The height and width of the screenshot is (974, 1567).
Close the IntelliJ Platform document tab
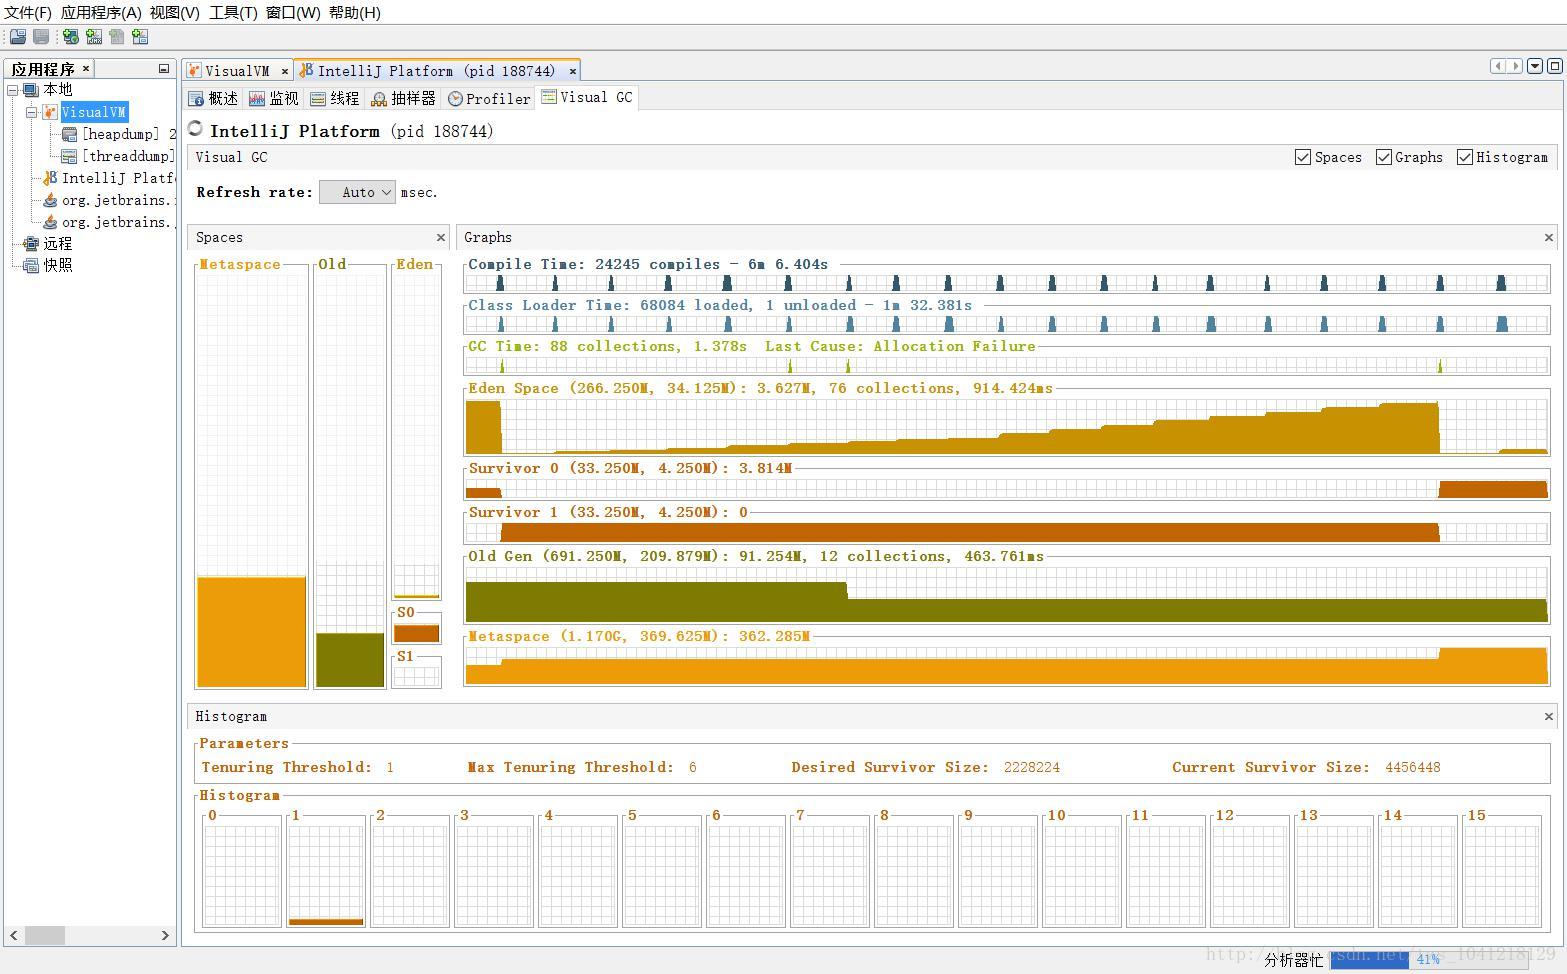(x=573, y=71)
